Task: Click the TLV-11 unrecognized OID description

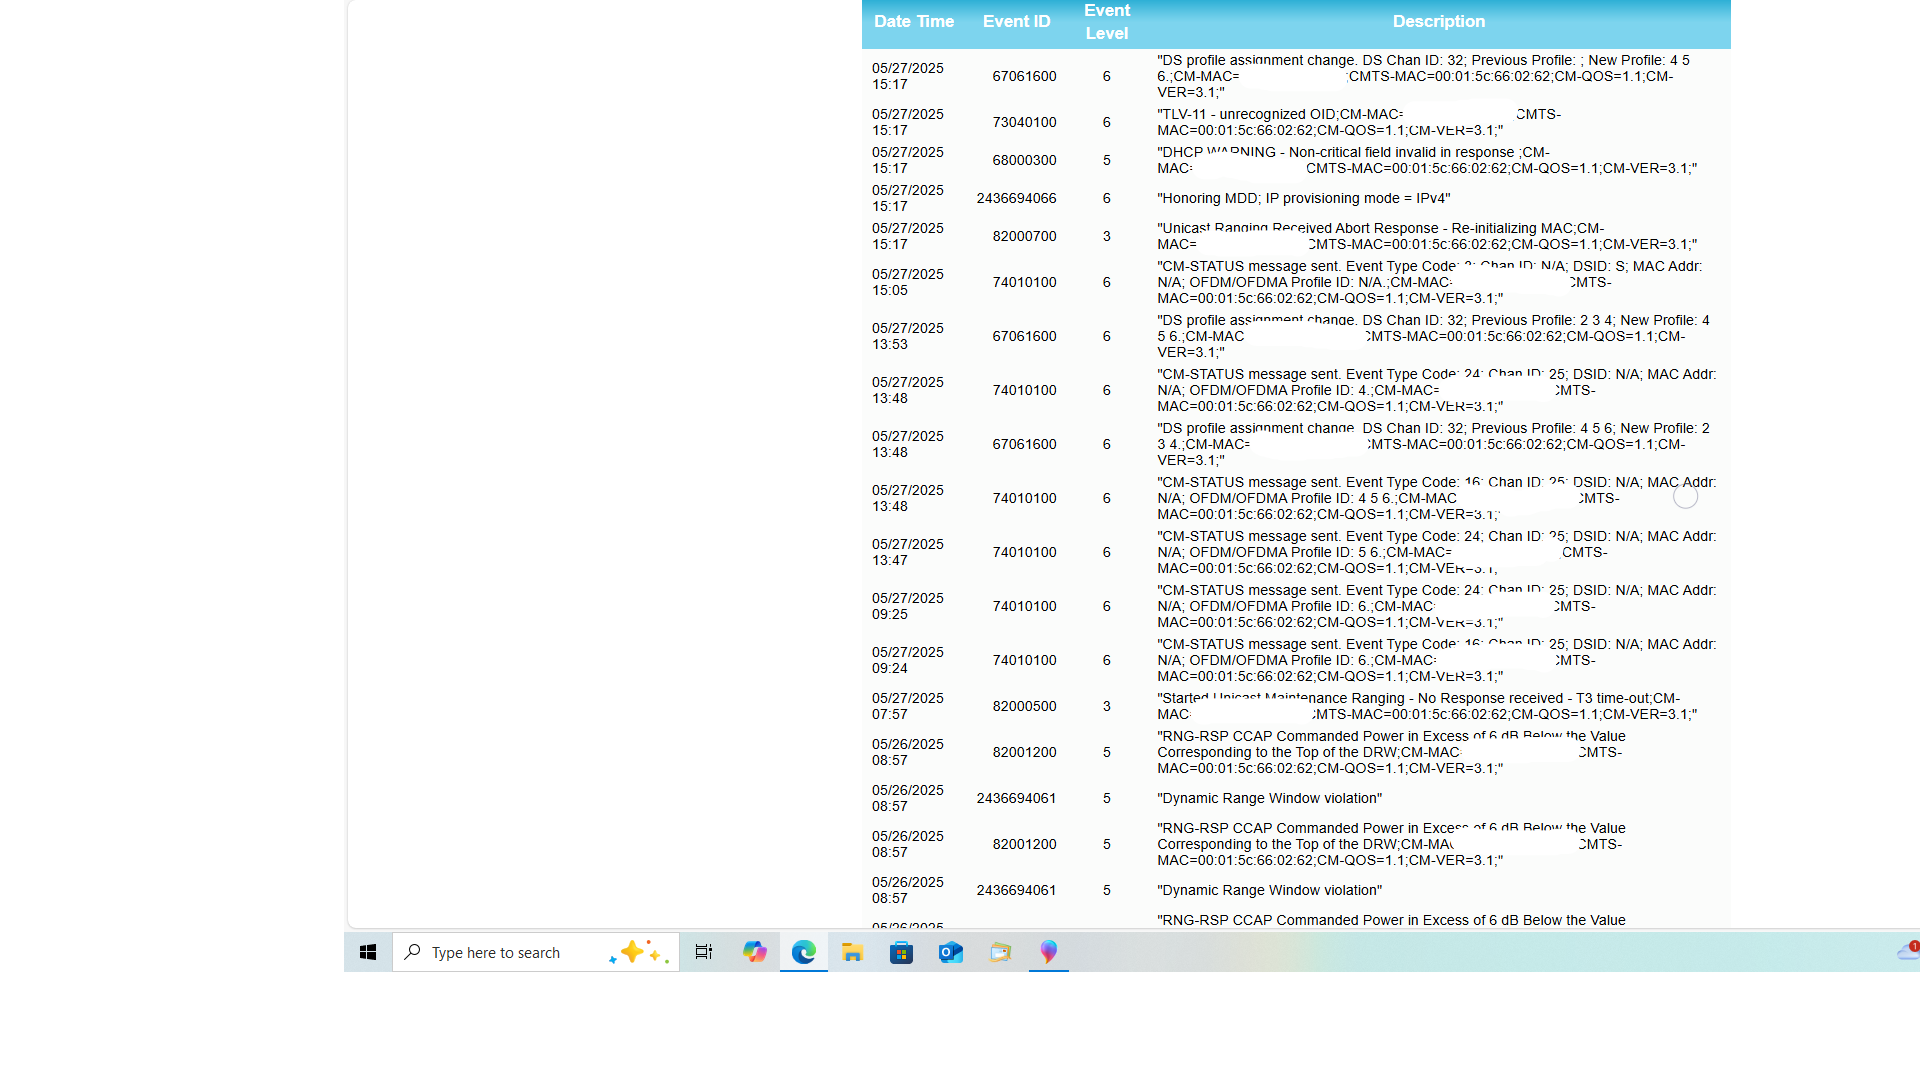Action: [1359, 122]
